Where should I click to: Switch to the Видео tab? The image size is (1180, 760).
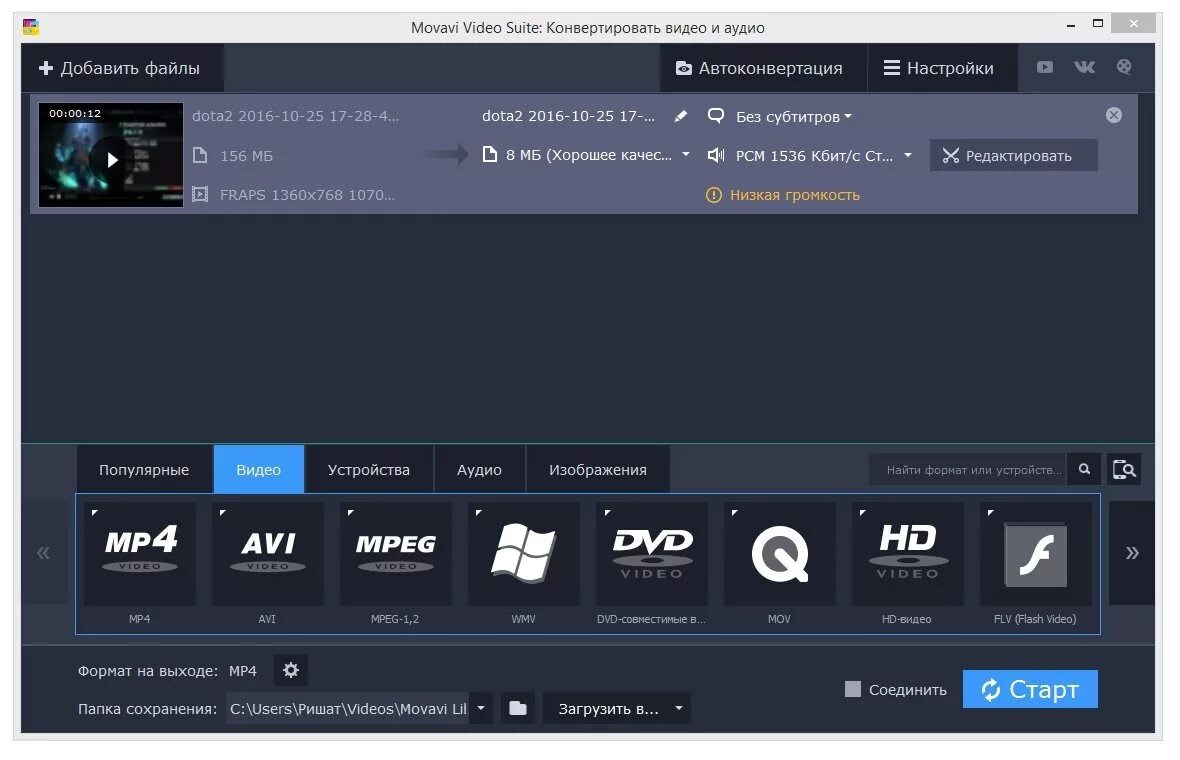coord(259,470)
